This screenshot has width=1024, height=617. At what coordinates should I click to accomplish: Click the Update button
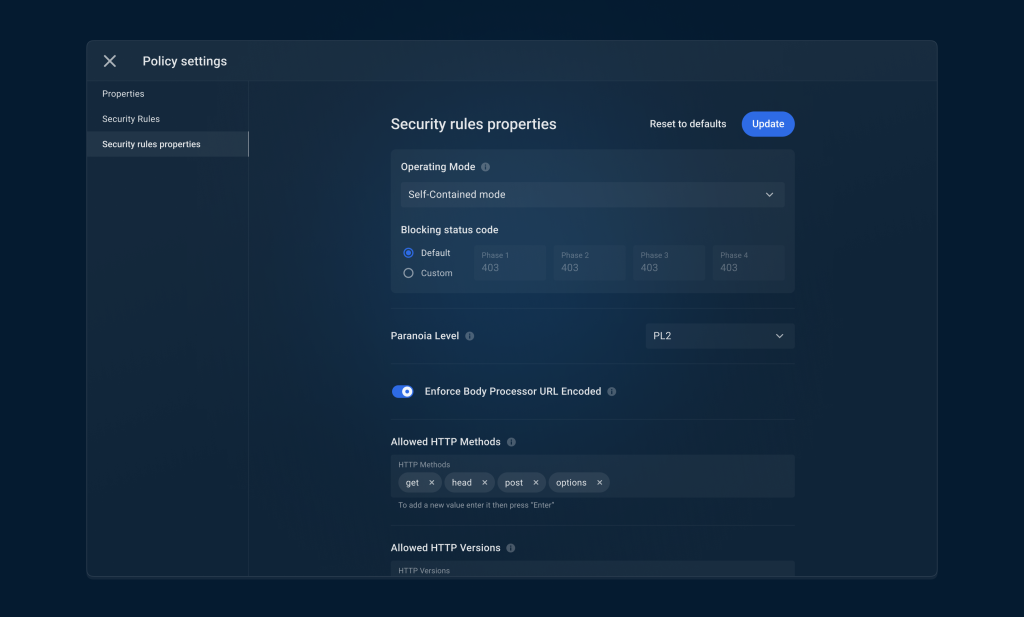click(768, 124)
